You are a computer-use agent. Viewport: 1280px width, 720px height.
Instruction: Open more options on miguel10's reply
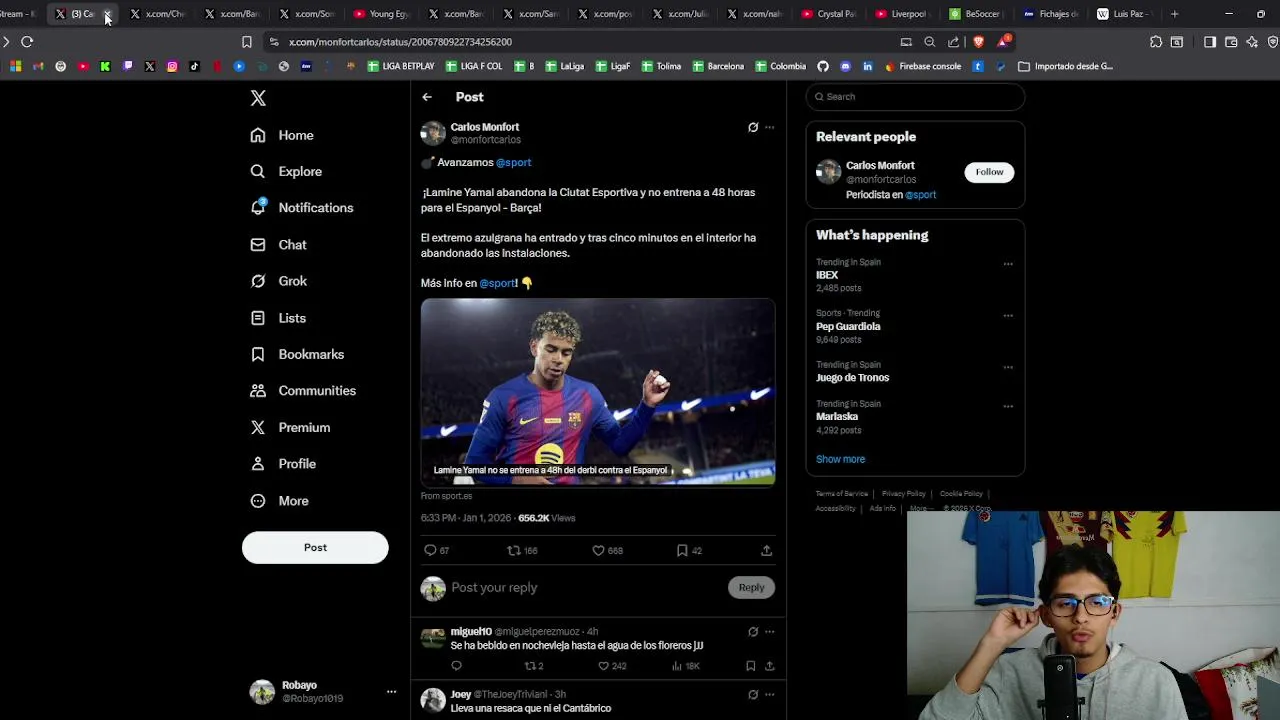point(769,632)
